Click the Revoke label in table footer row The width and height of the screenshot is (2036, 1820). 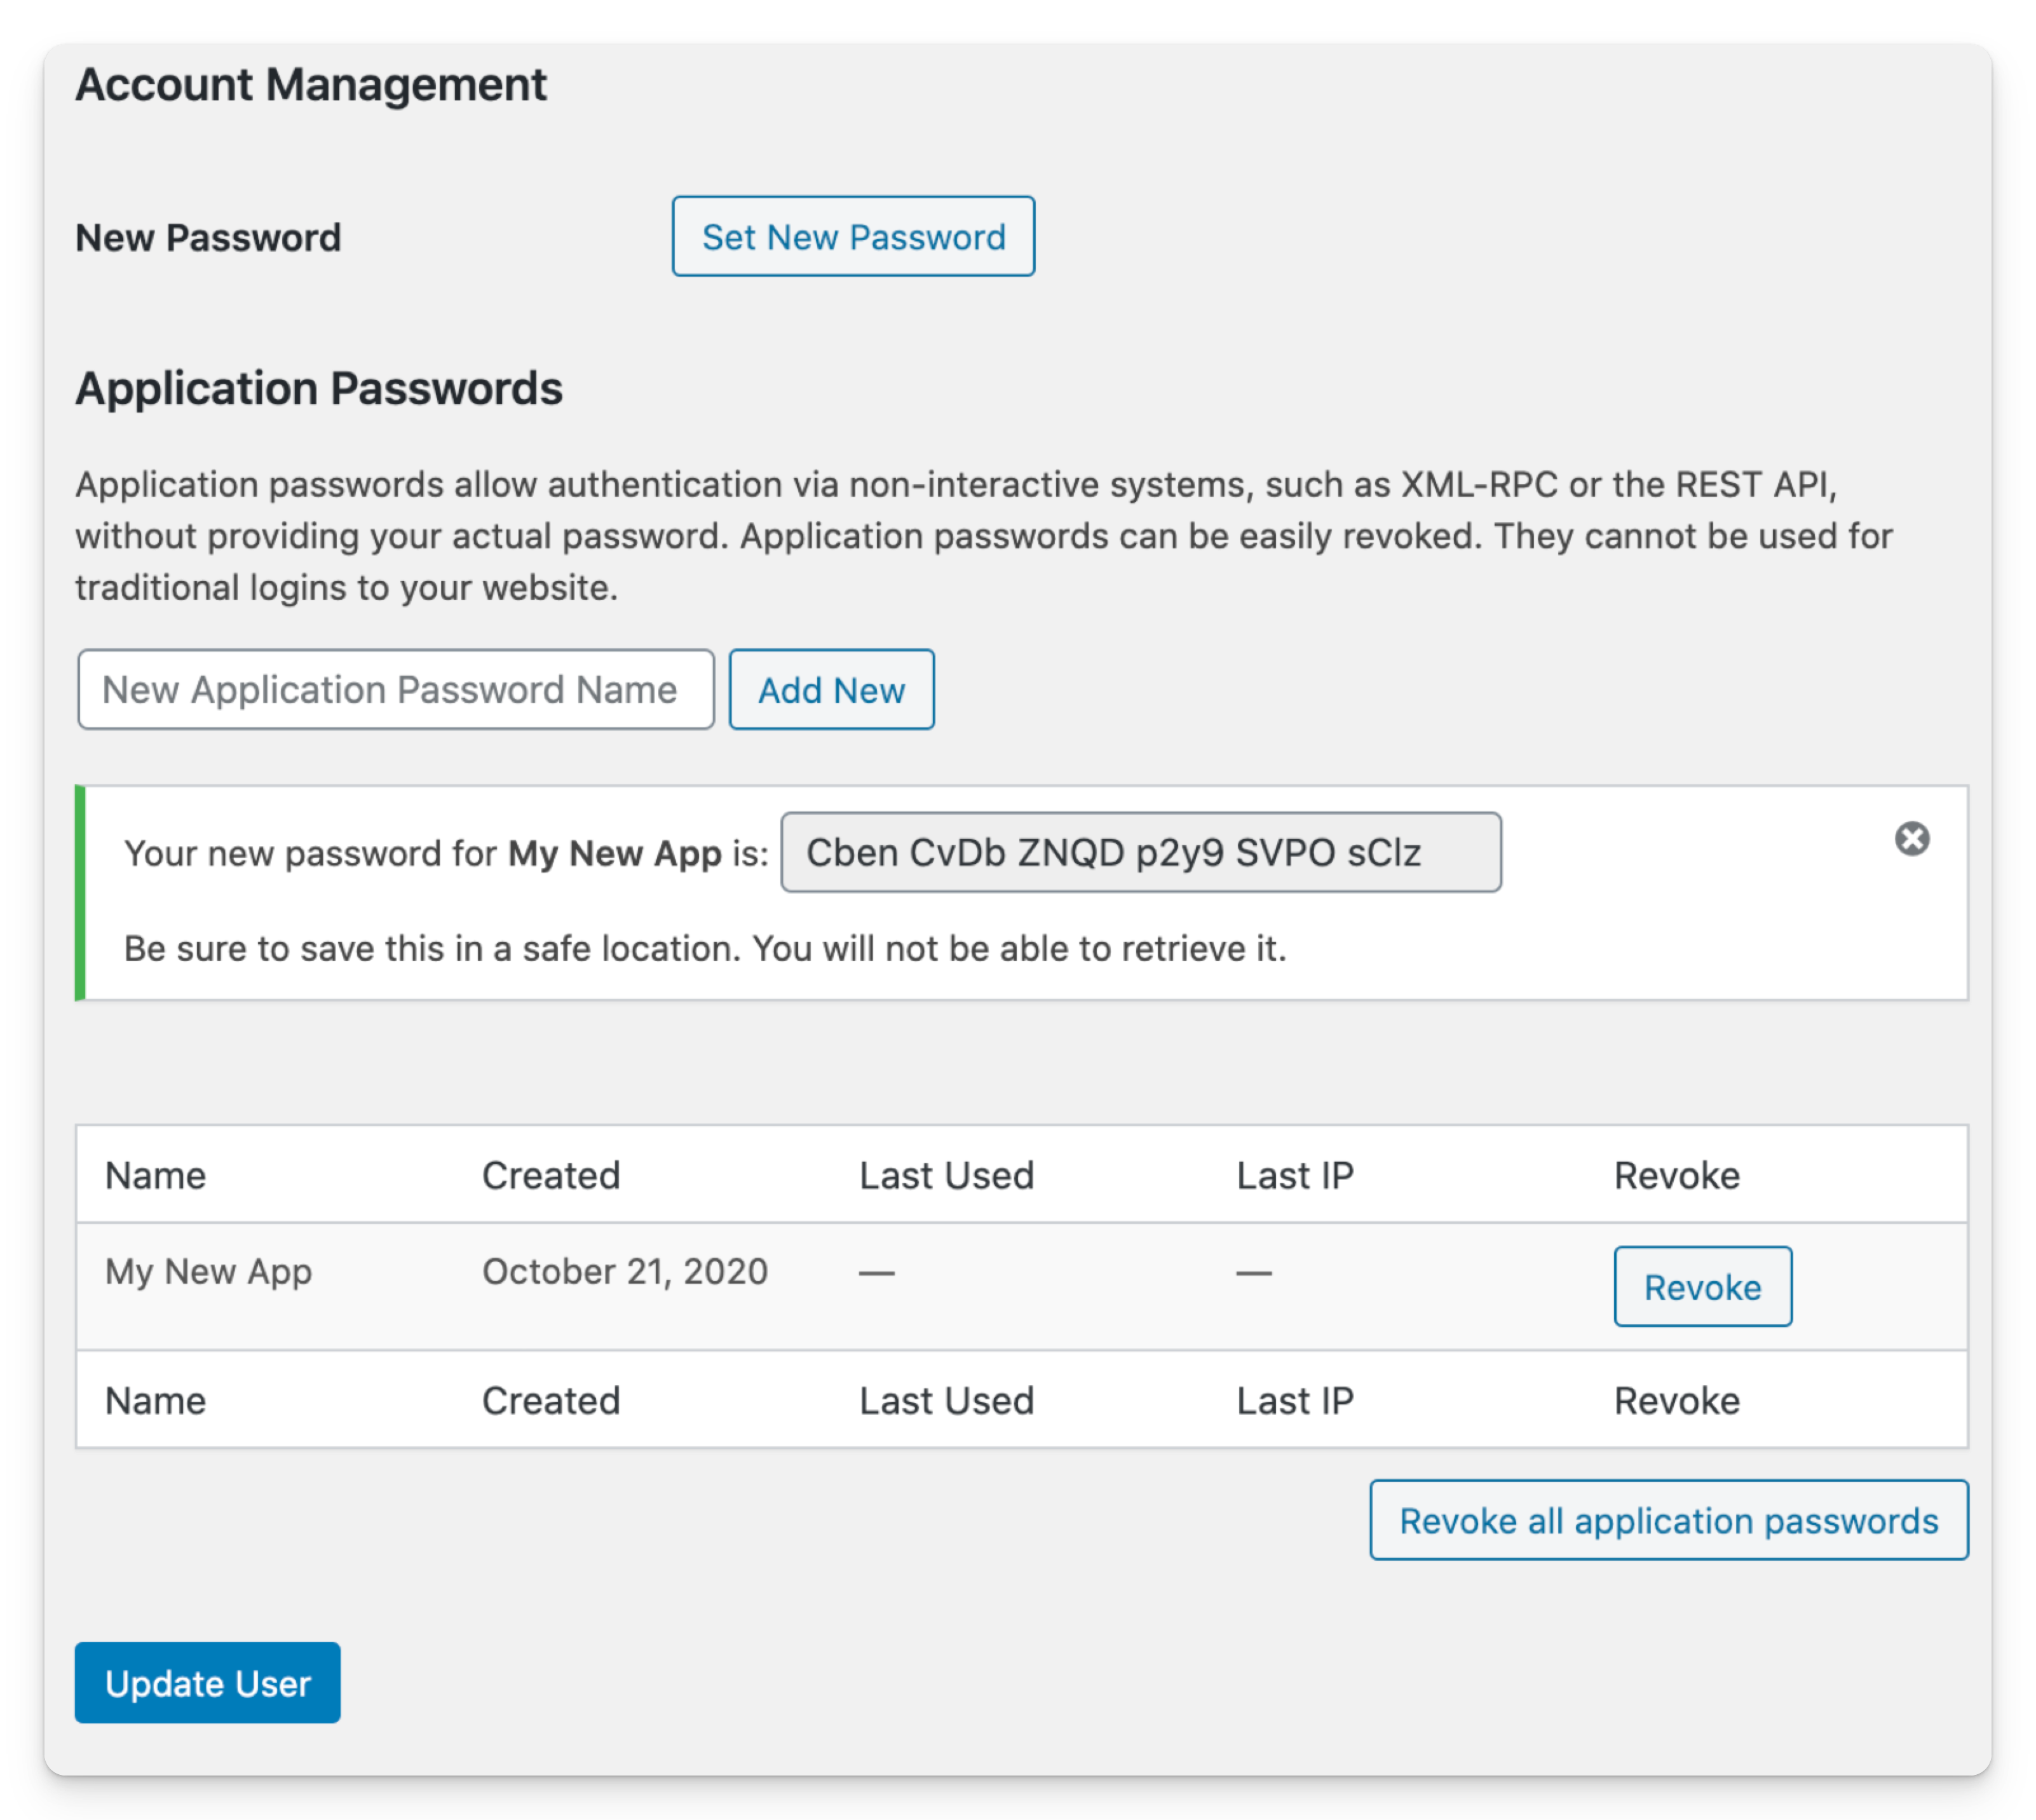tap(1677, 1400)
